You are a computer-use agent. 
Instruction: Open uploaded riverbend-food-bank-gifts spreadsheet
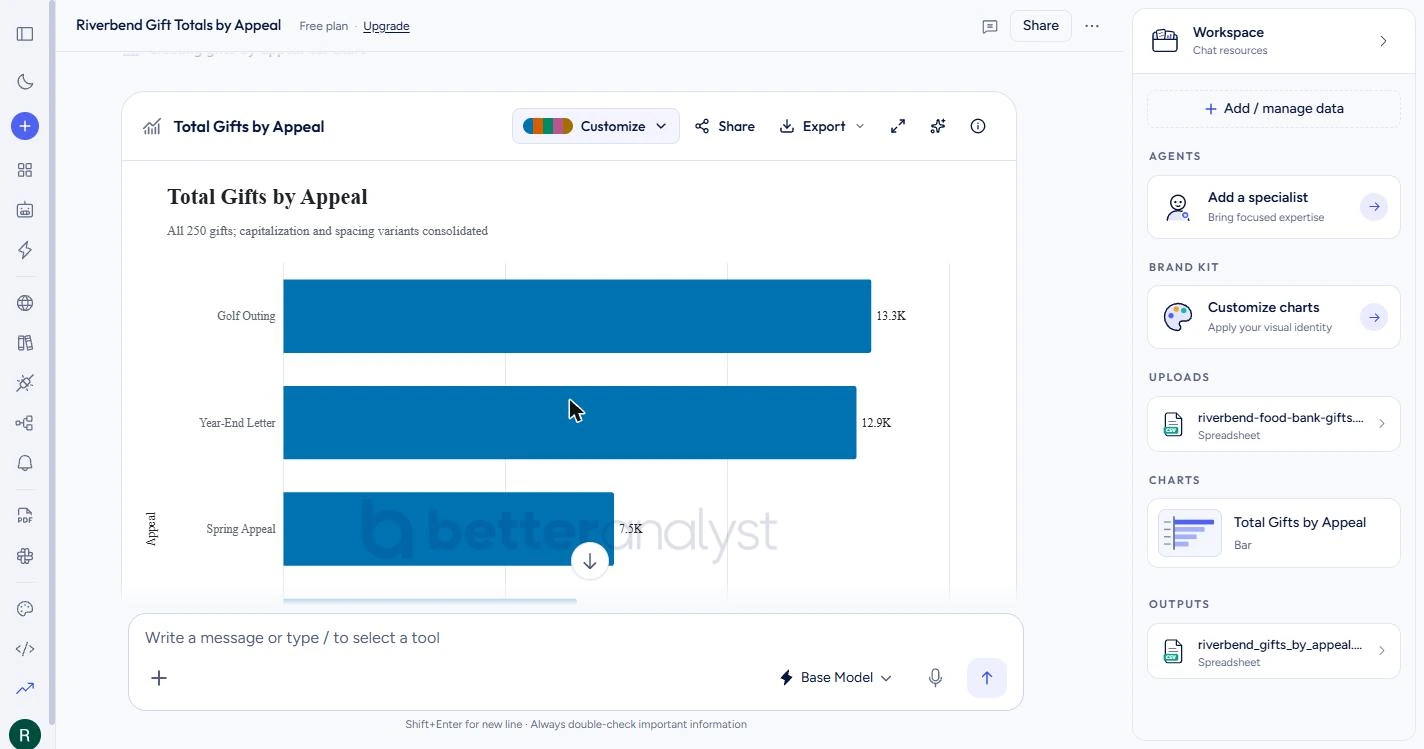pos(1274,424)
